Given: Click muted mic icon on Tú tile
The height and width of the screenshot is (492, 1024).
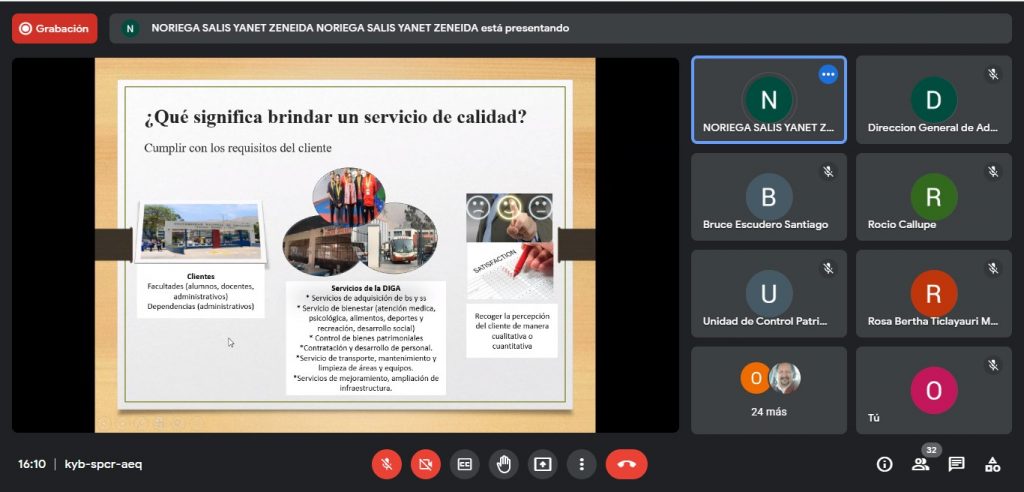Looking at the screenshot, I should click(993, 365).
